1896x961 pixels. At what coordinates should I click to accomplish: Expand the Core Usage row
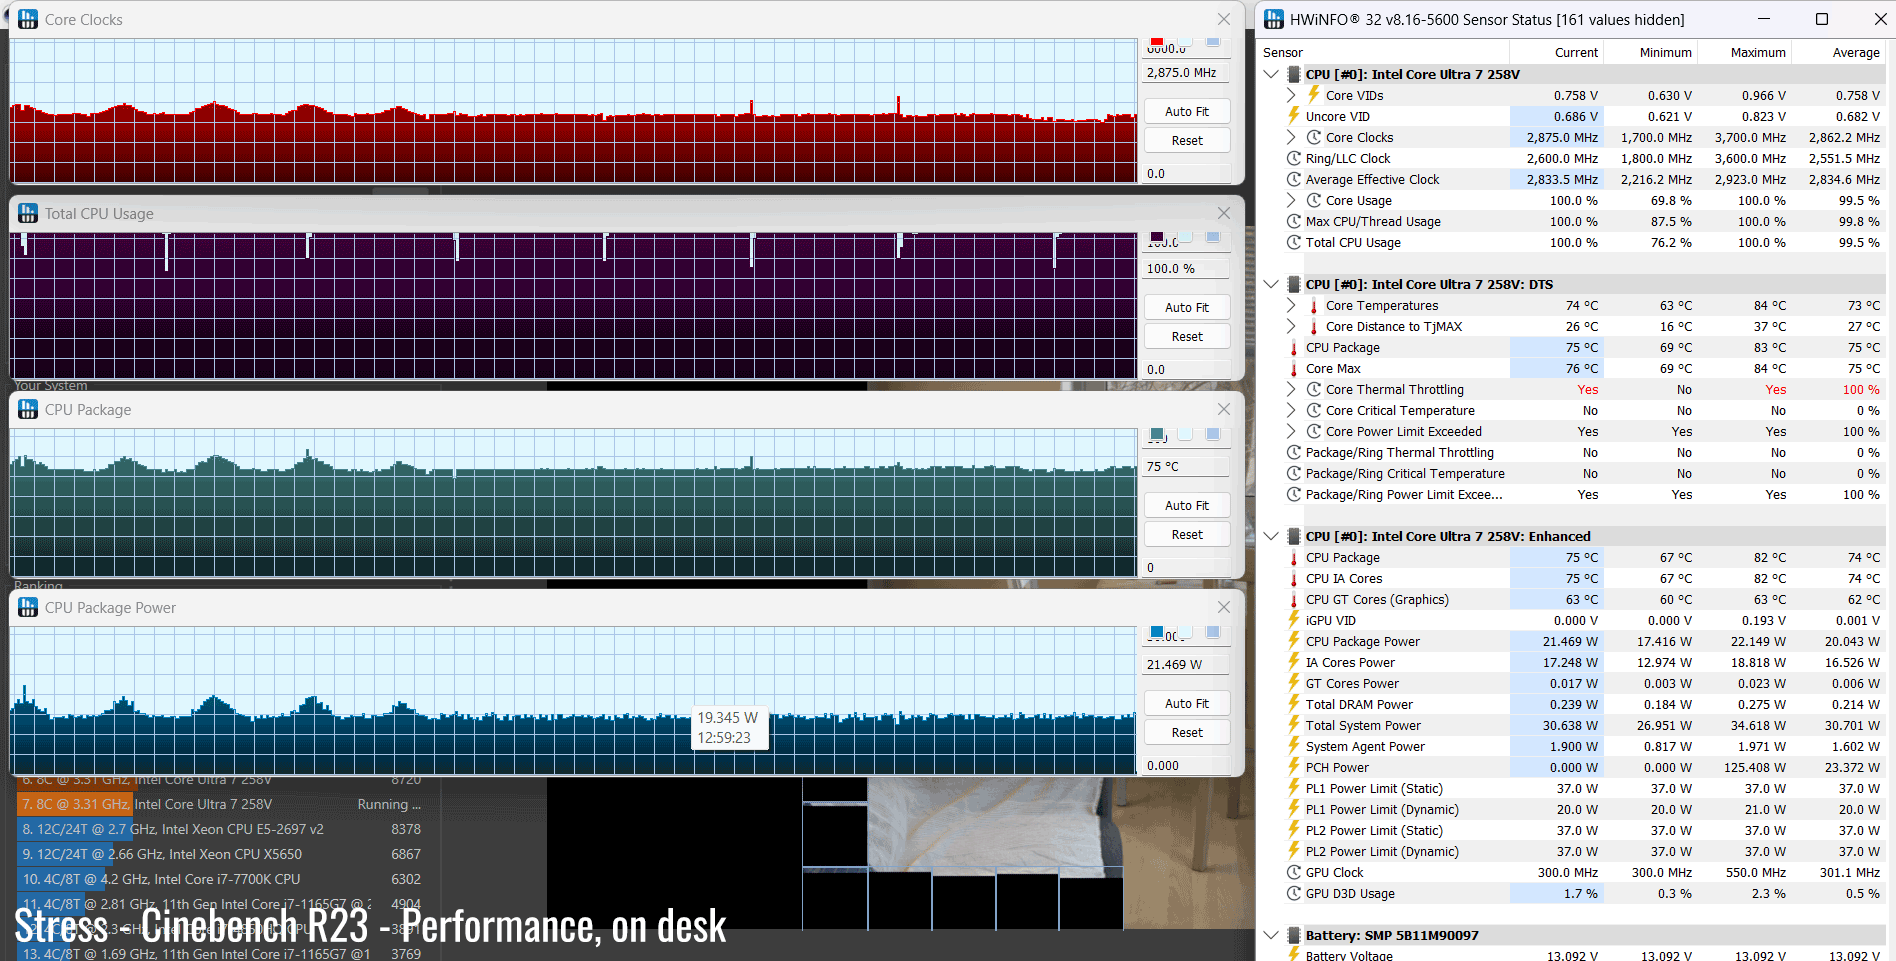pos(1291,200)
